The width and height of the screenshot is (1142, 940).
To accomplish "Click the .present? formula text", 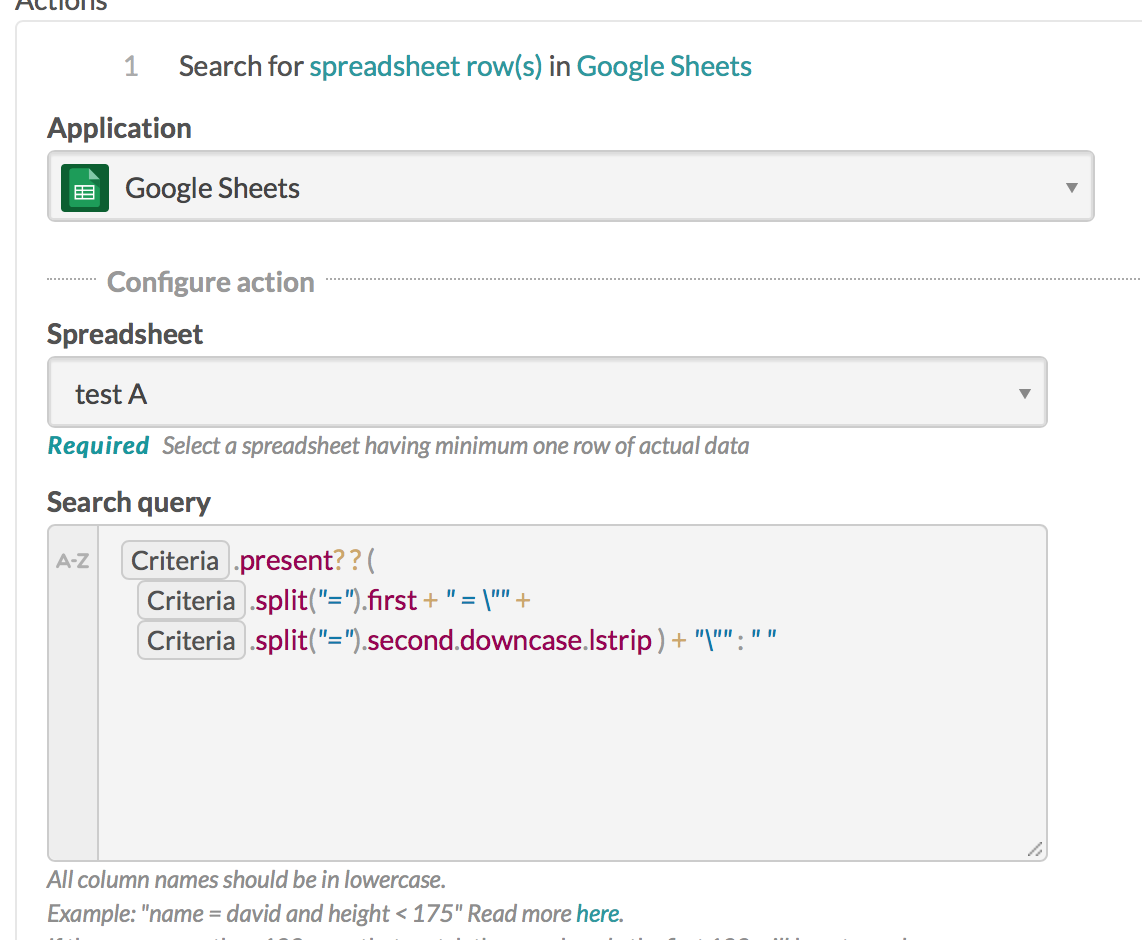I will click(289, 561).
